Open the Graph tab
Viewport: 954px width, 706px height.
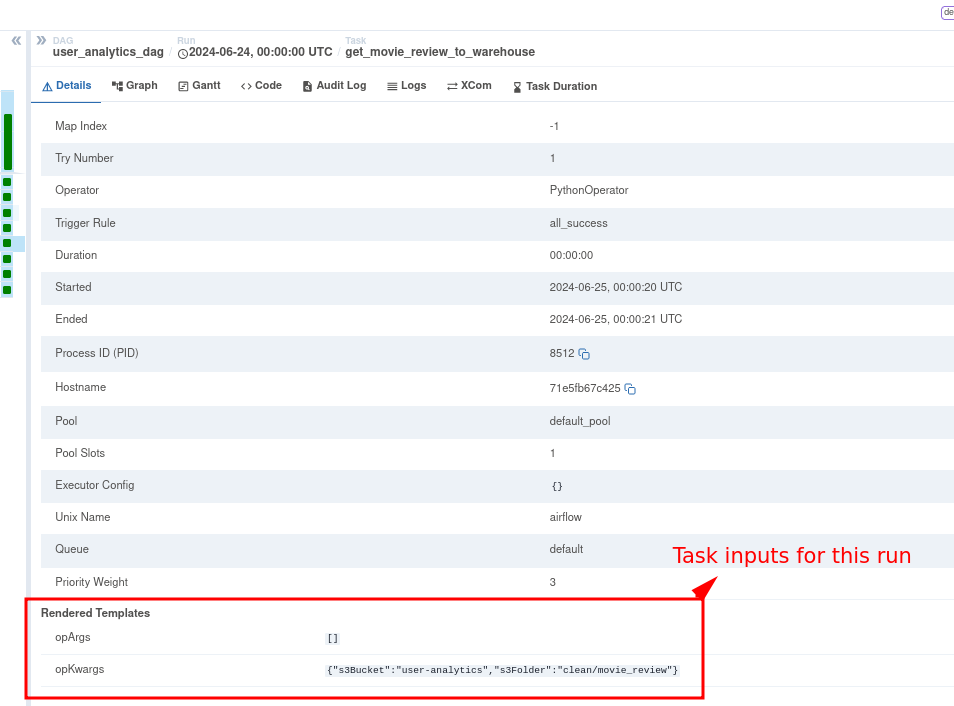tap(135, 86)
